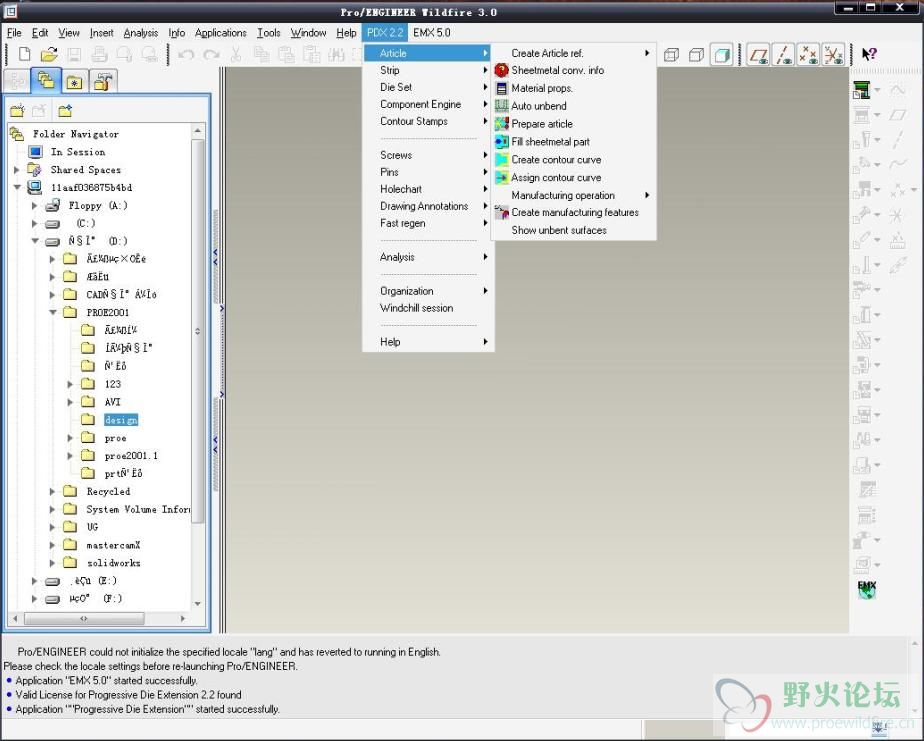
Task: Click horizontal scroll-right arrow in tree
Action: point(183,618)
